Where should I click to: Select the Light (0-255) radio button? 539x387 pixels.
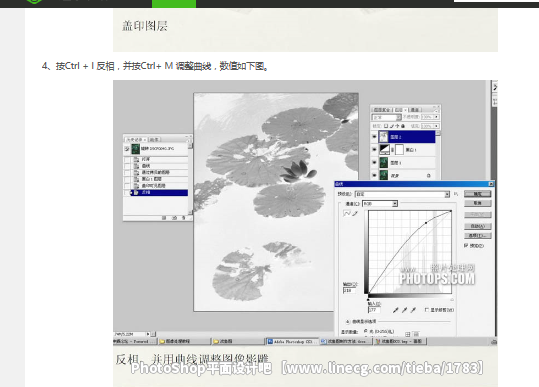click(365, 331)
